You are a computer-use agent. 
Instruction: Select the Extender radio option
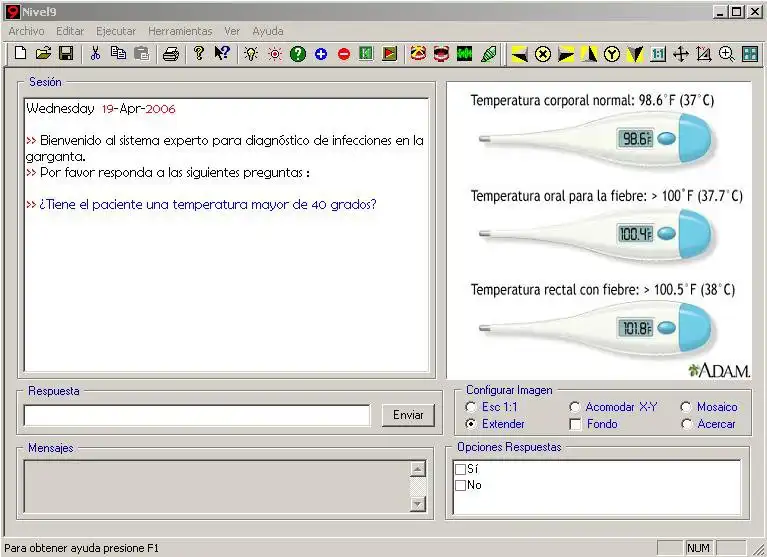click(x=471, y=424)
